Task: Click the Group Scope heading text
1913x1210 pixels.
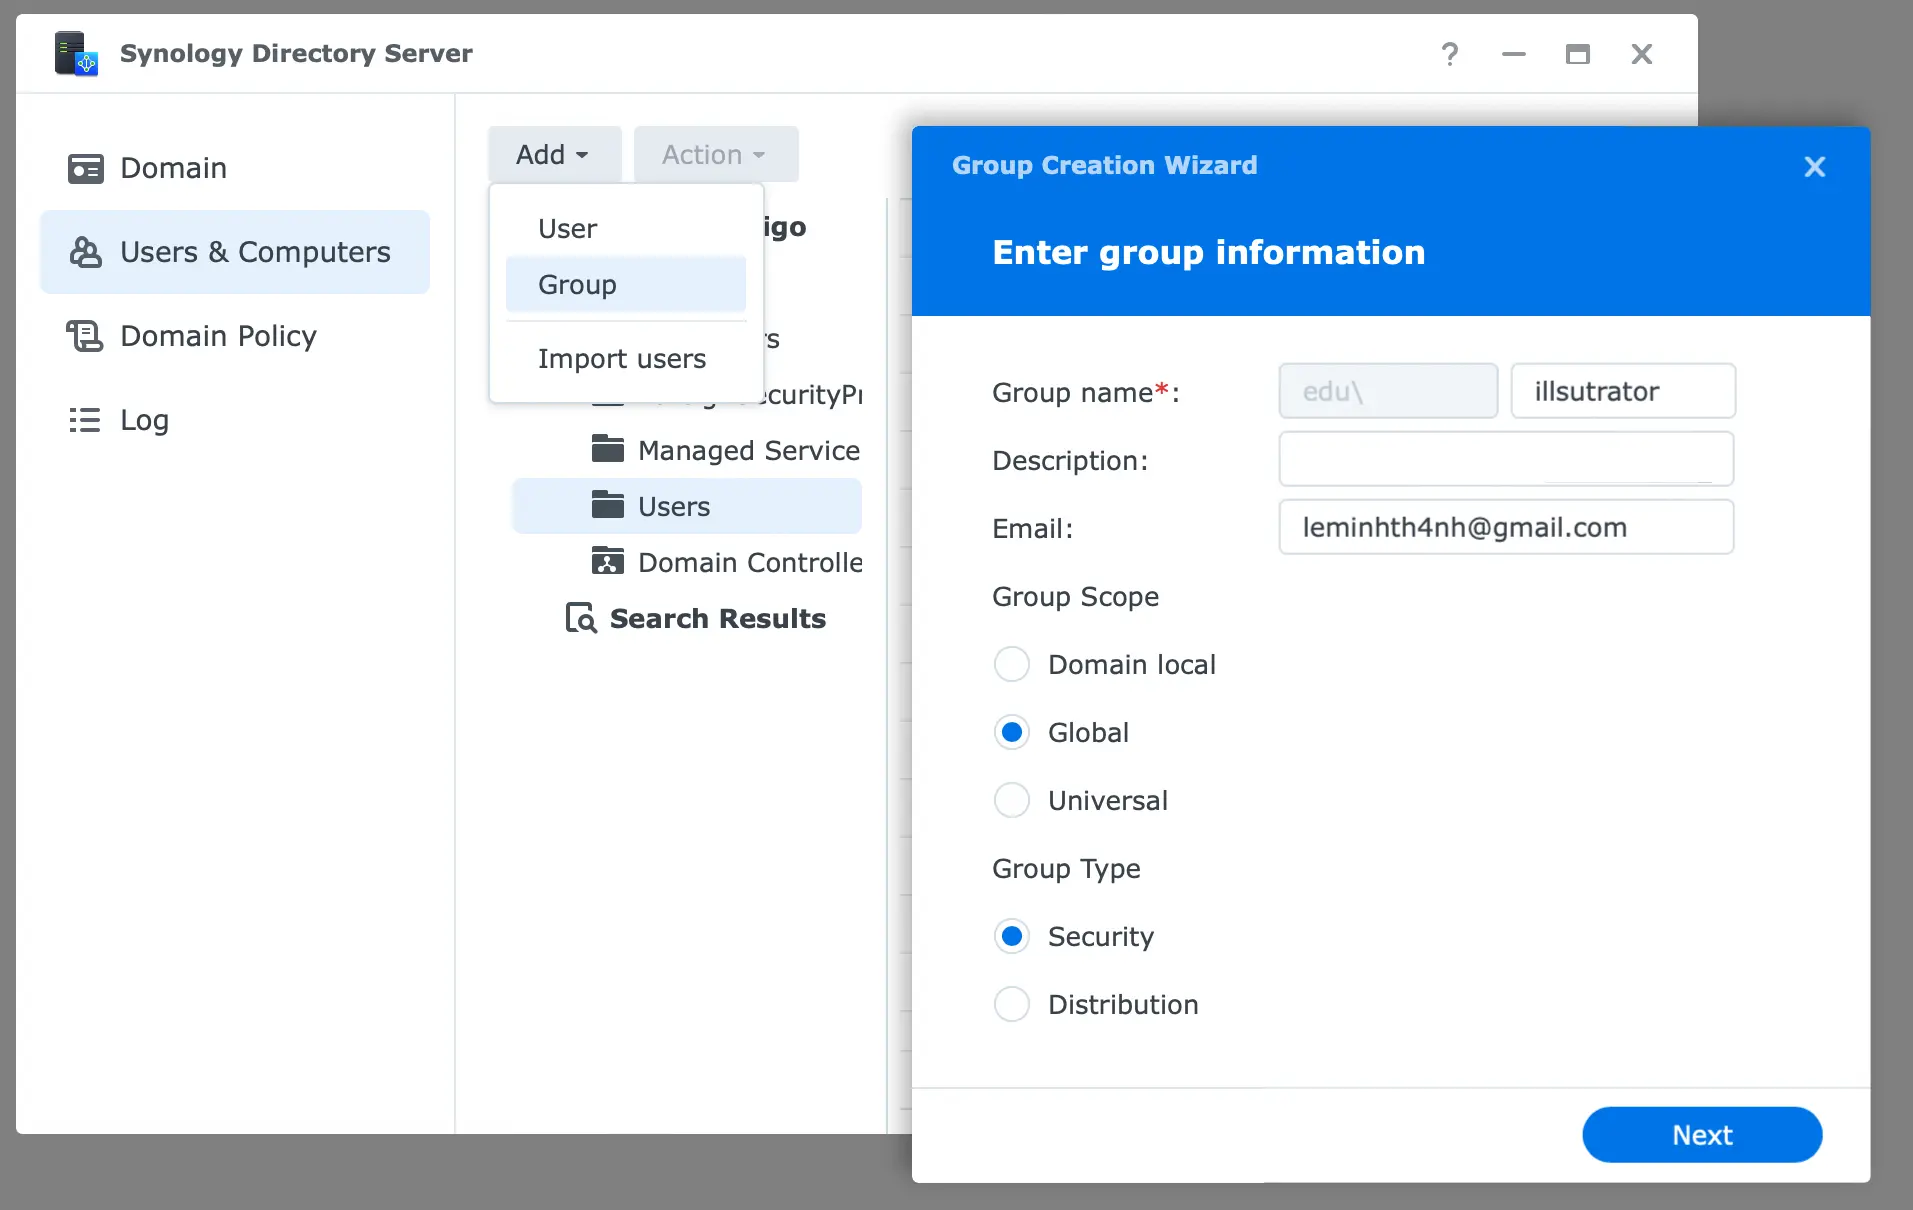Action: coord(1075,597)
